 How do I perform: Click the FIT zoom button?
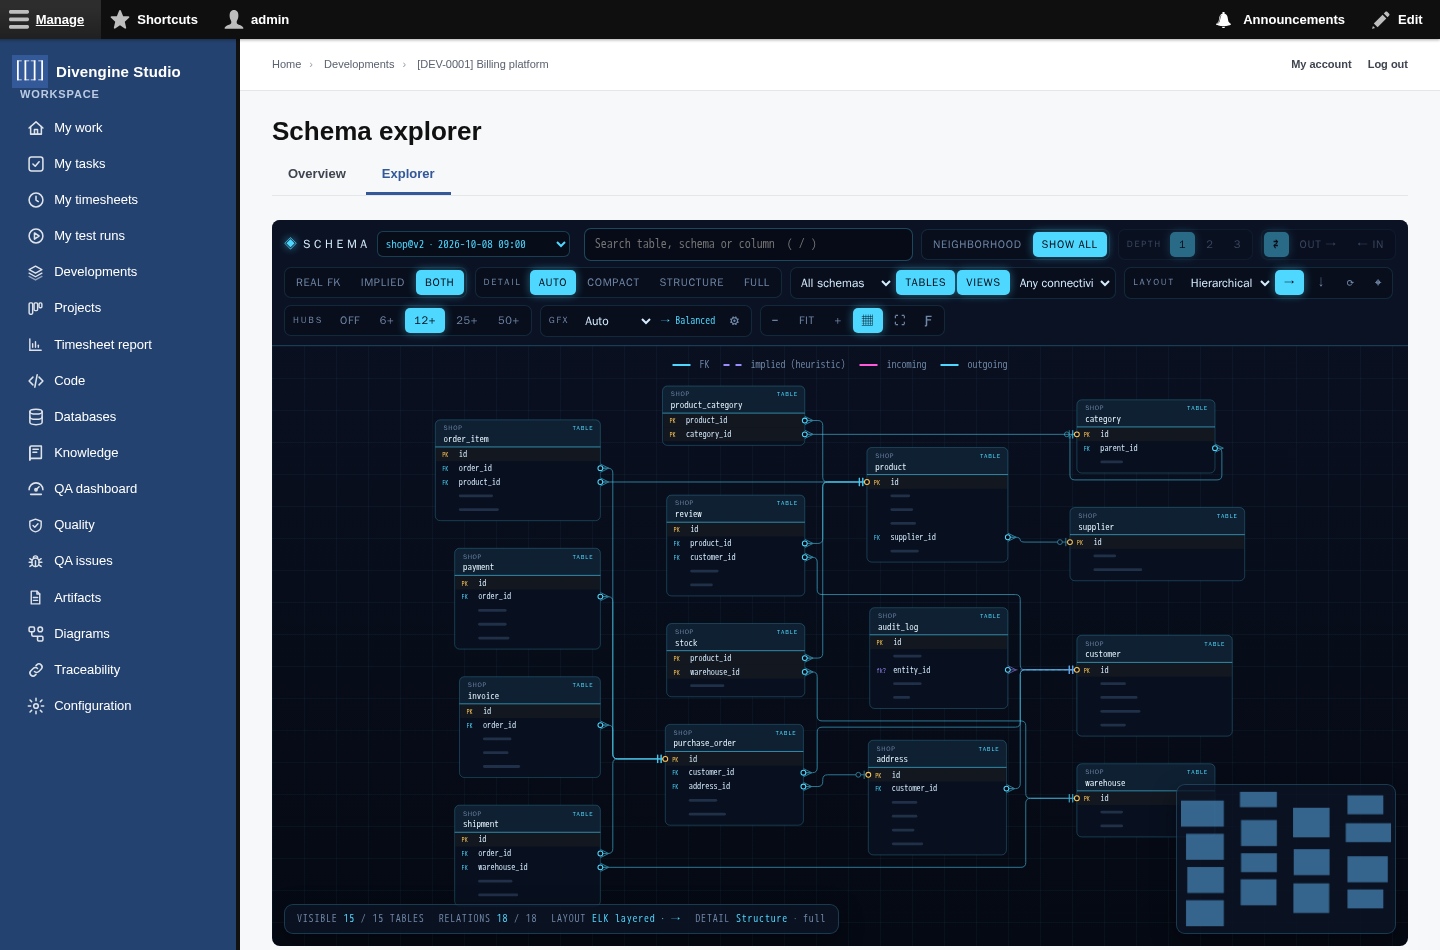(x=806, y=321)
